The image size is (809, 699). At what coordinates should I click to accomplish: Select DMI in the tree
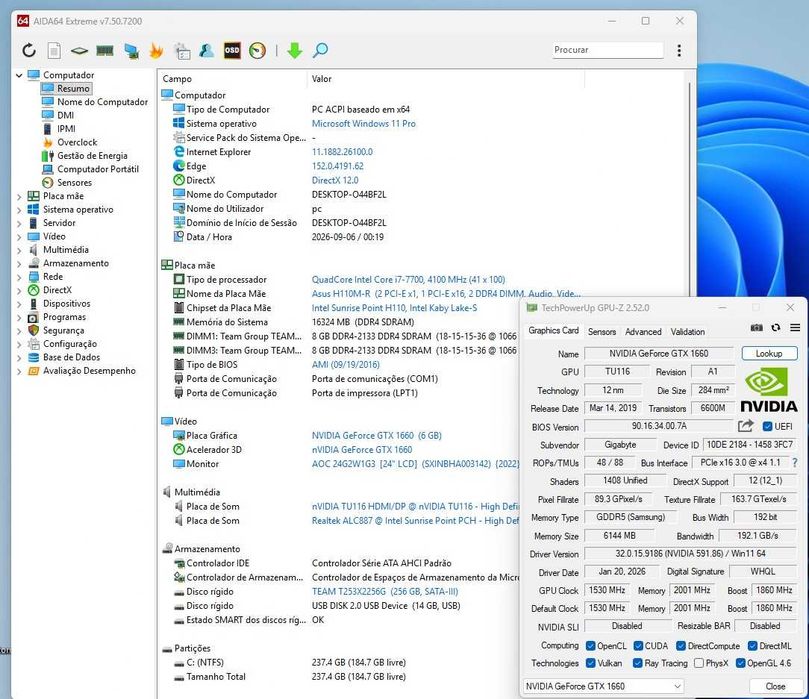65,116
